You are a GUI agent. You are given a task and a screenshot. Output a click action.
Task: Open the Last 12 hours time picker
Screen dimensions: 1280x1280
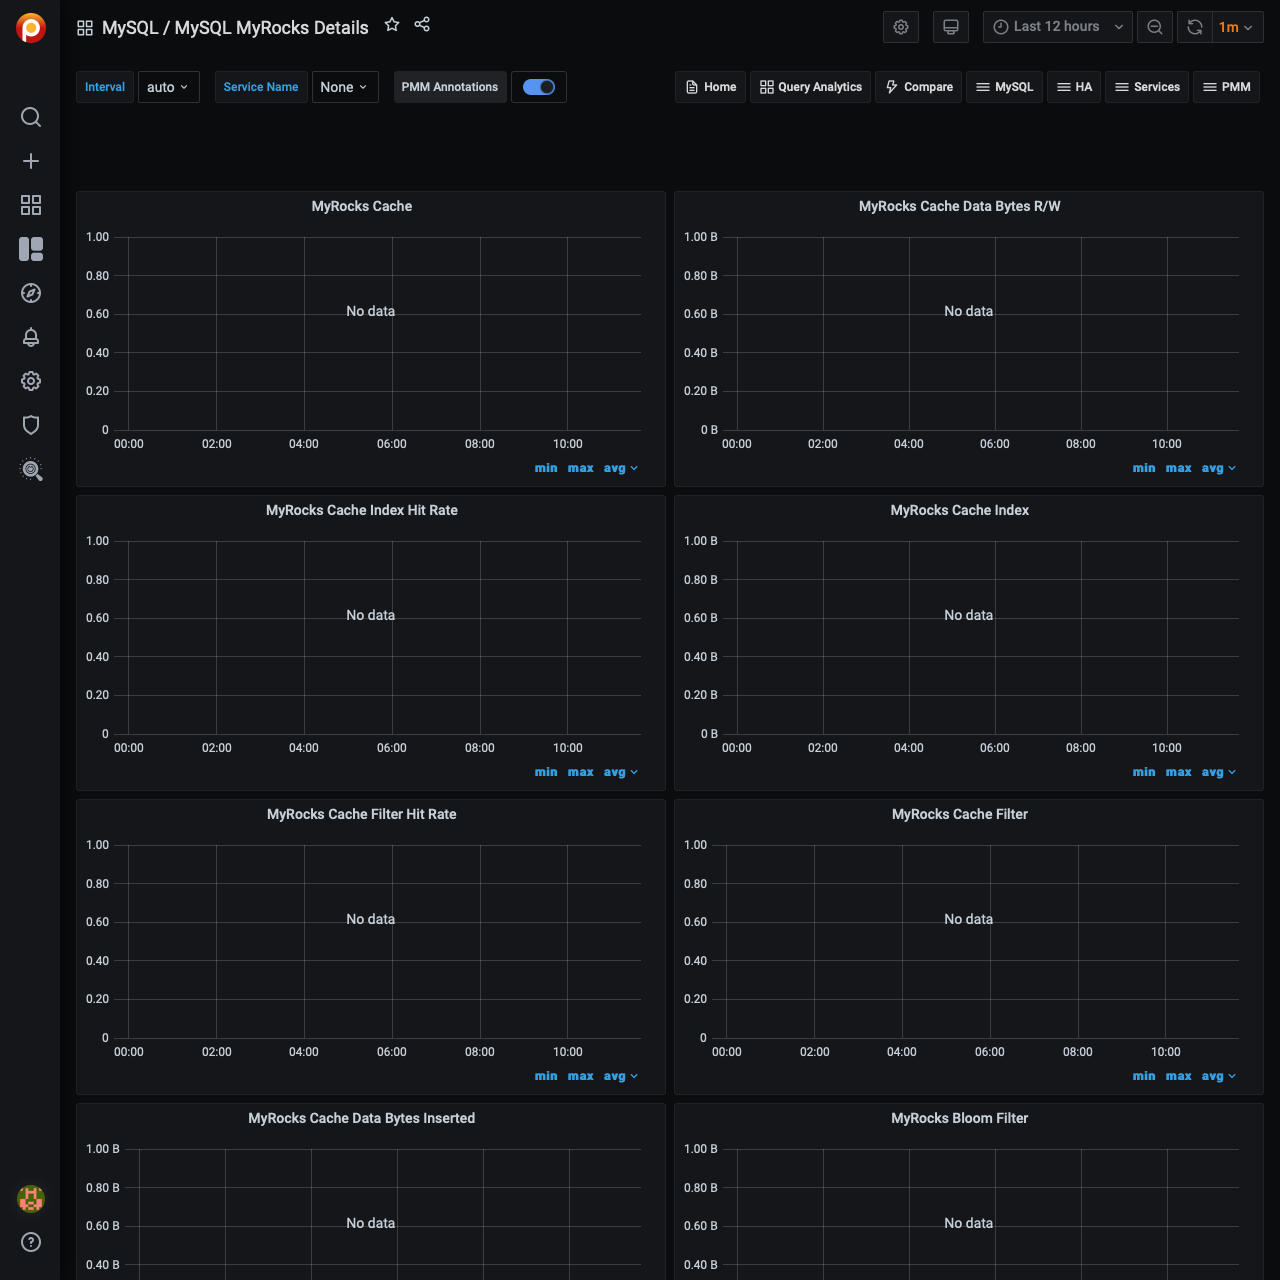[1057, 27]
